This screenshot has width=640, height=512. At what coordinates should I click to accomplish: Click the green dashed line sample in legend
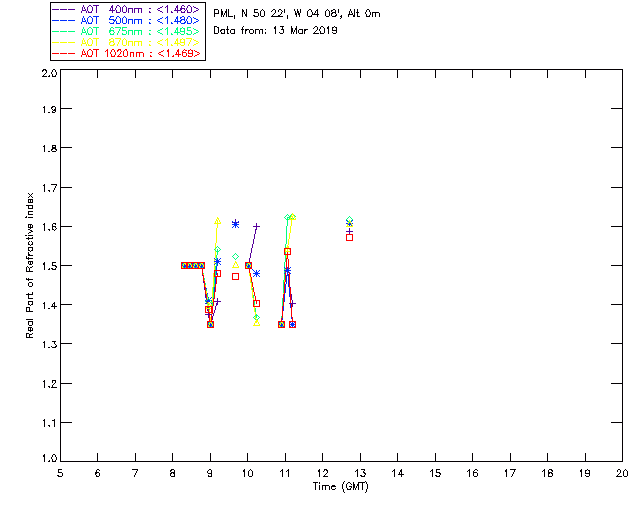(64, 31)
